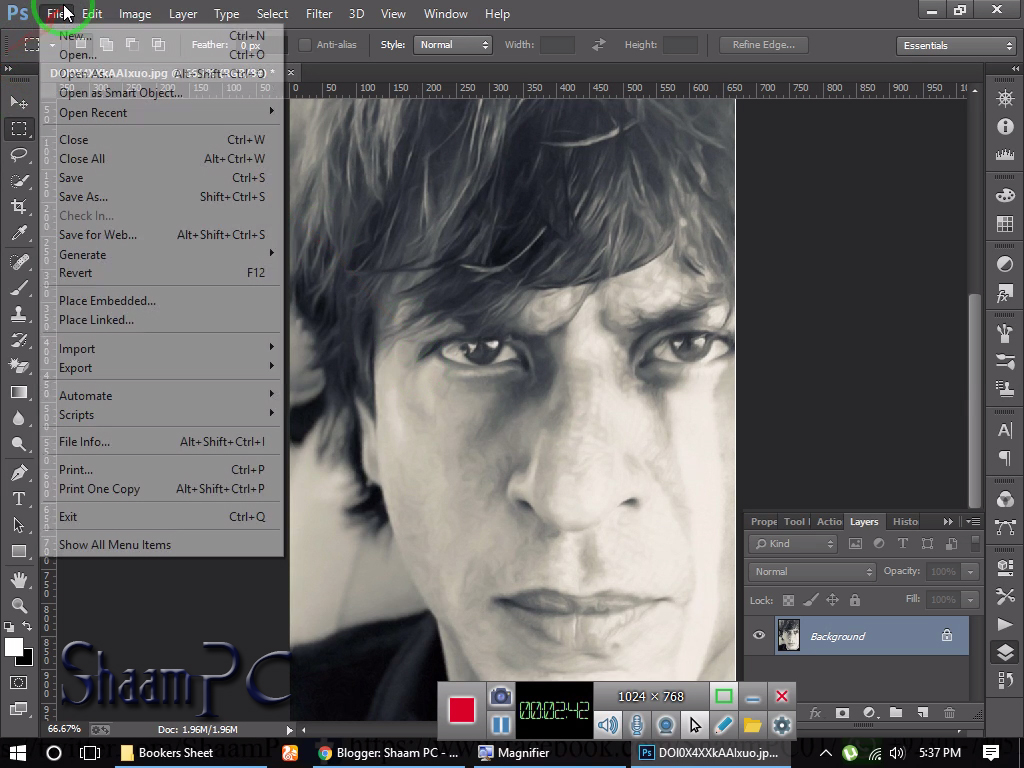1024x768 pixels.
Task: Click screenshot camera icon in recorder
Action: tap(501, 696)
